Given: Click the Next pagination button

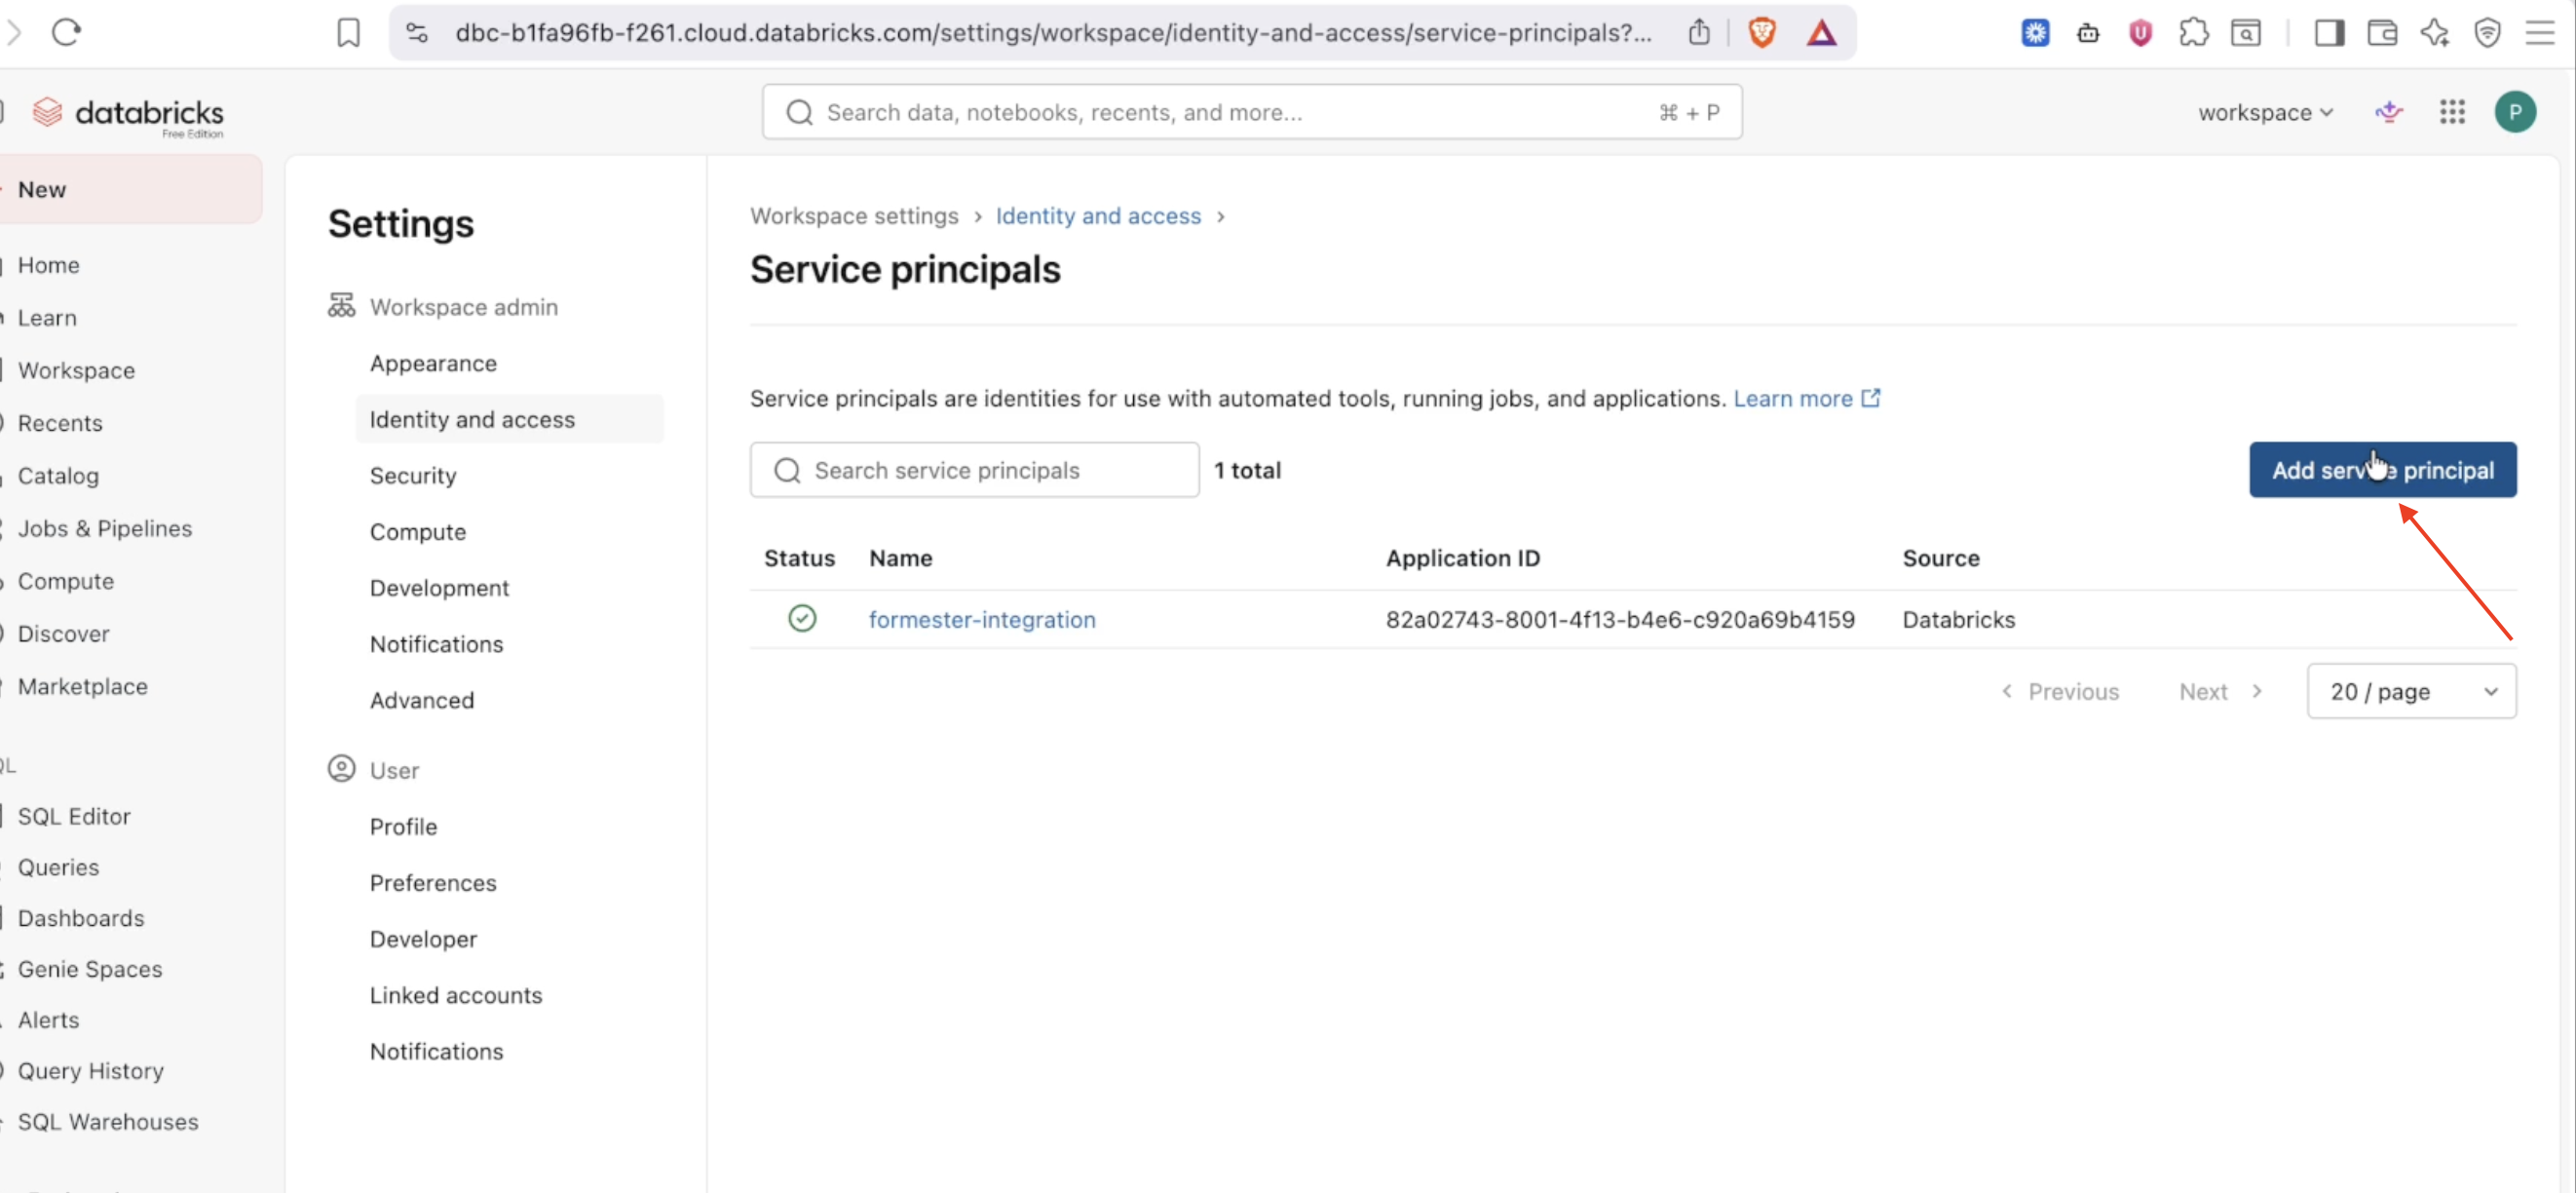Looking at the screenshot, I should point(2220,691).
